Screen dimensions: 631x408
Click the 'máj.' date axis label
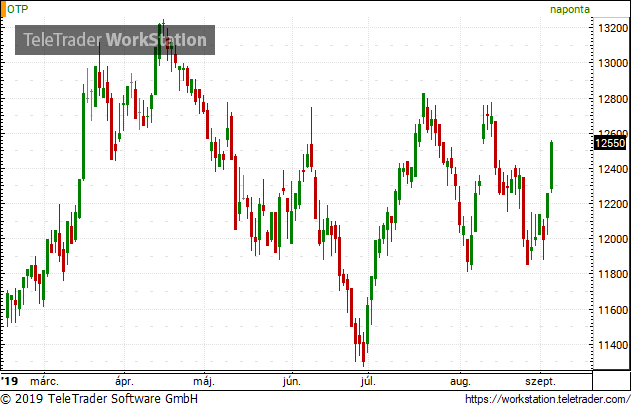[x=204, y=381]
